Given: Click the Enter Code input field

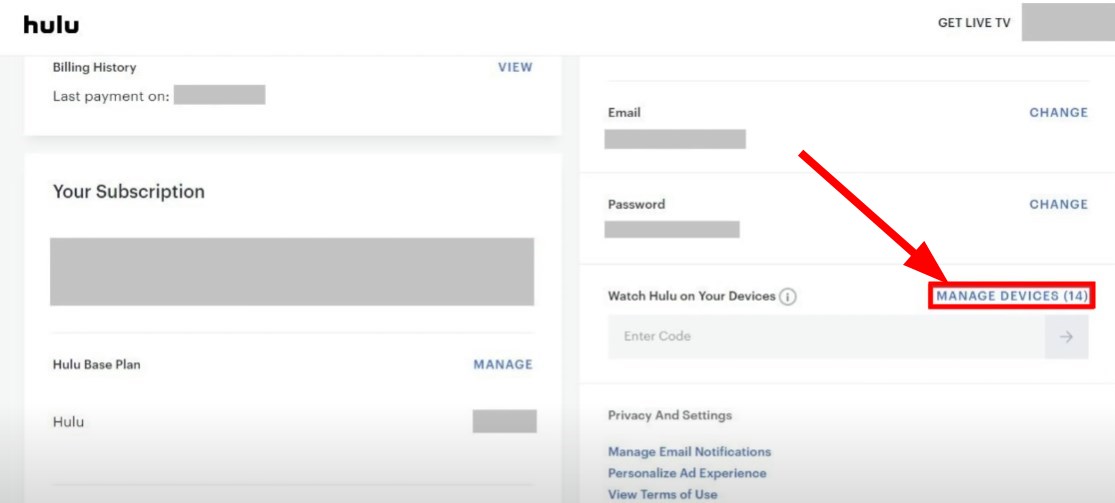Looking at the screenshot, I should pyautogui.click(x=825, y=337).
